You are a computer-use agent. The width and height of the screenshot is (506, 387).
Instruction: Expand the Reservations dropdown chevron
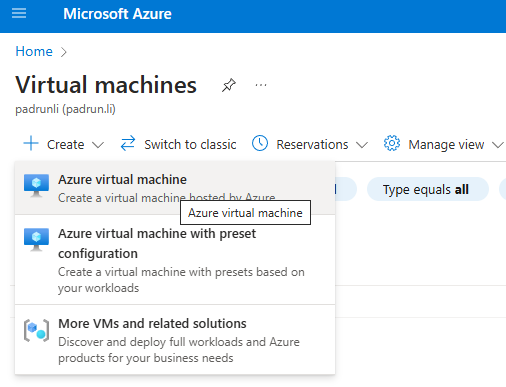click(x=362, y=145)
